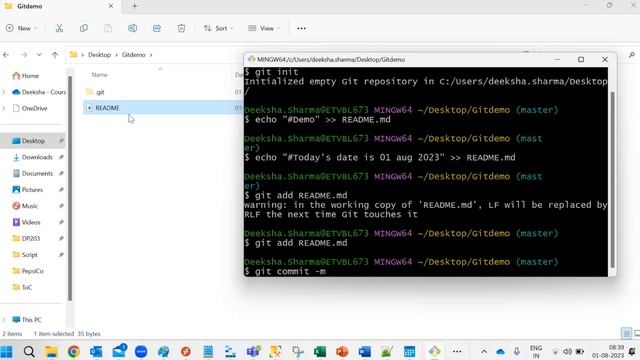The width and height of the screenshot is (640, 360).
Task: Click the search magnifier in File Explorer
Action: pos(632,55)
